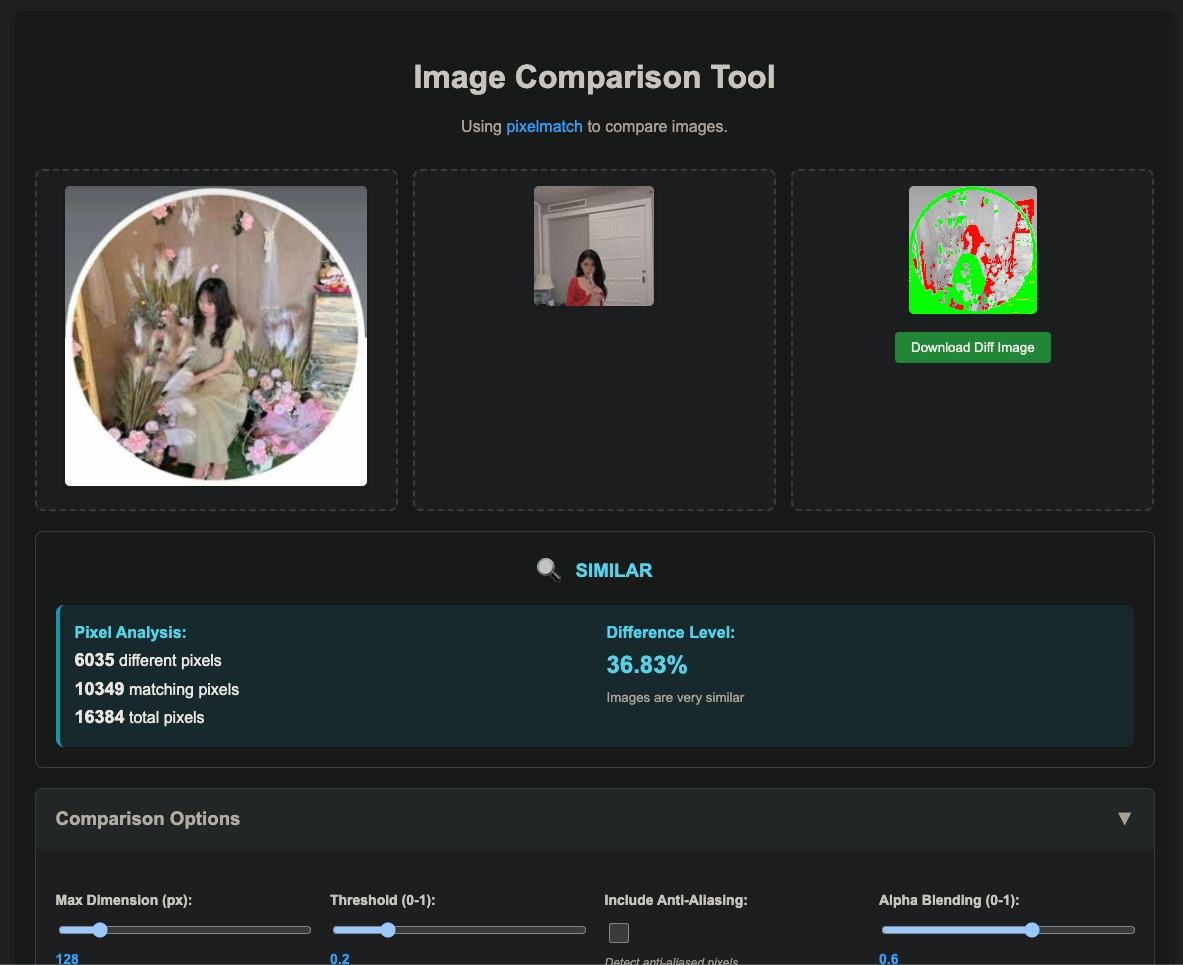Screen dimensions: 1183x965
Task: Select the first image with circular flower portrait
Action: (216, 336)
